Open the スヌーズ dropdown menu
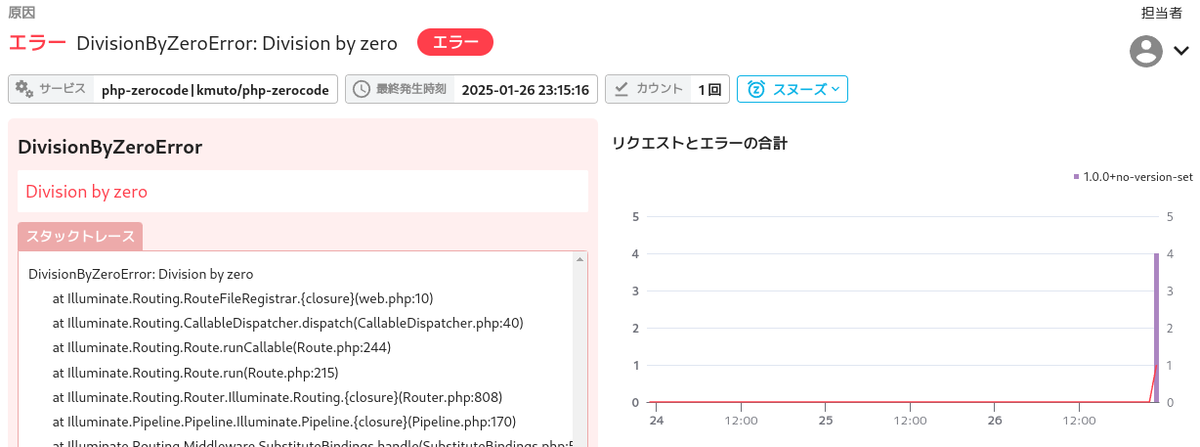The image size is (1200, 447). pyautogui.click(x=793, y=89)
